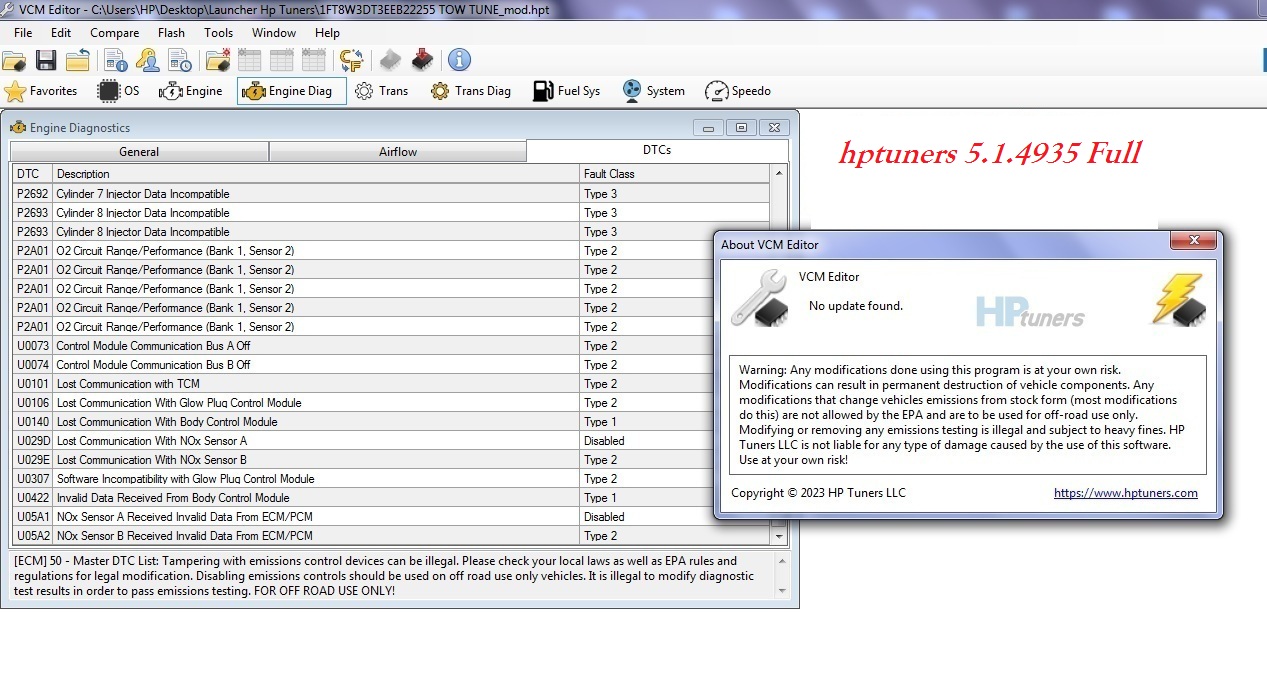This screenshot has width=1267, height=688.
Task: Sort by the DTC column header
Action: 32,174
